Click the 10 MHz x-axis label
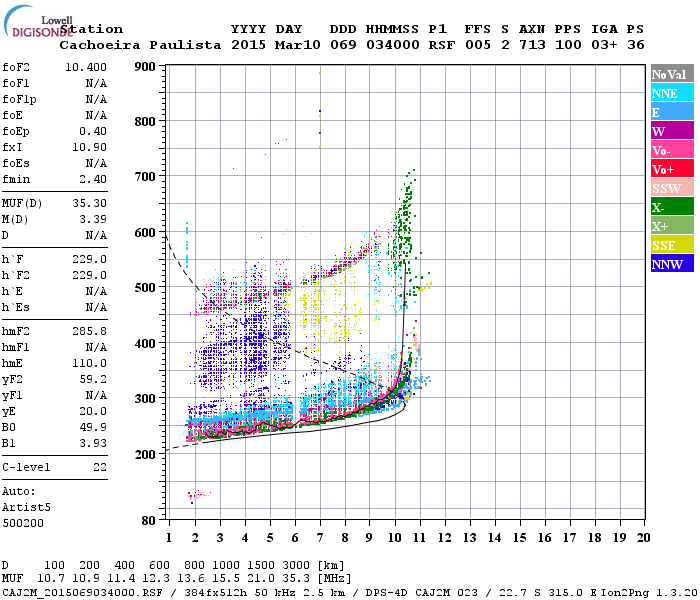The width and height of the screenshot is (700, 600). tap(394, 538)
